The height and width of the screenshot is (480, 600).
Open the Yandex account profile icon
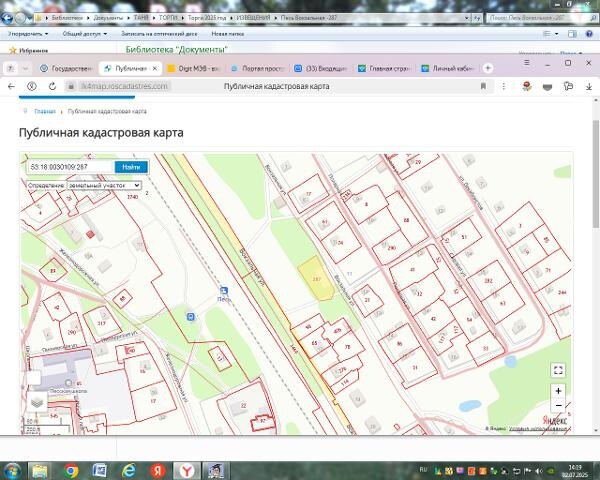[x=32, y=87]
